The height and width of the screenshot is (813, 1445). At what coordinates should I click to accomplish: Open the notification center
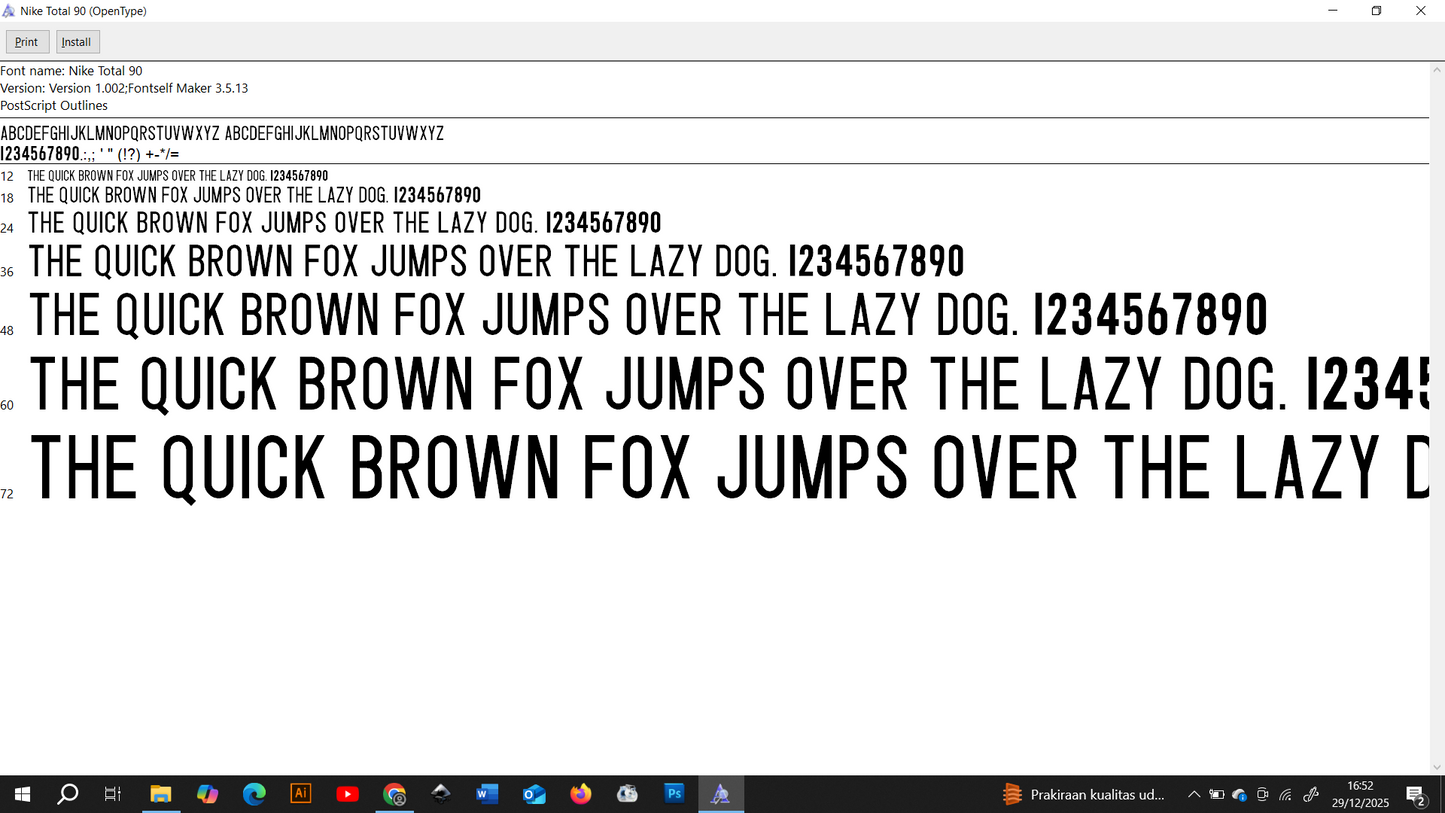coord(1417,796)
